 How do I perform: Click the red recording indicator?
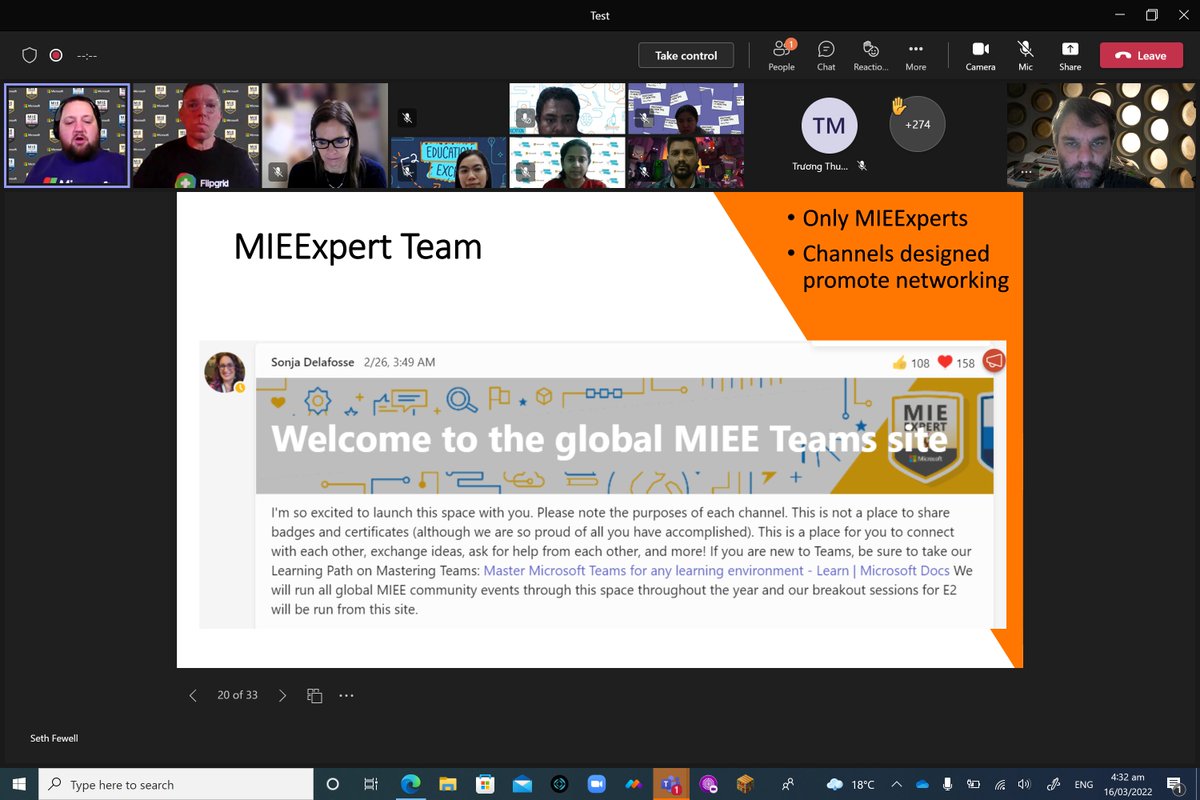point(56,56)
